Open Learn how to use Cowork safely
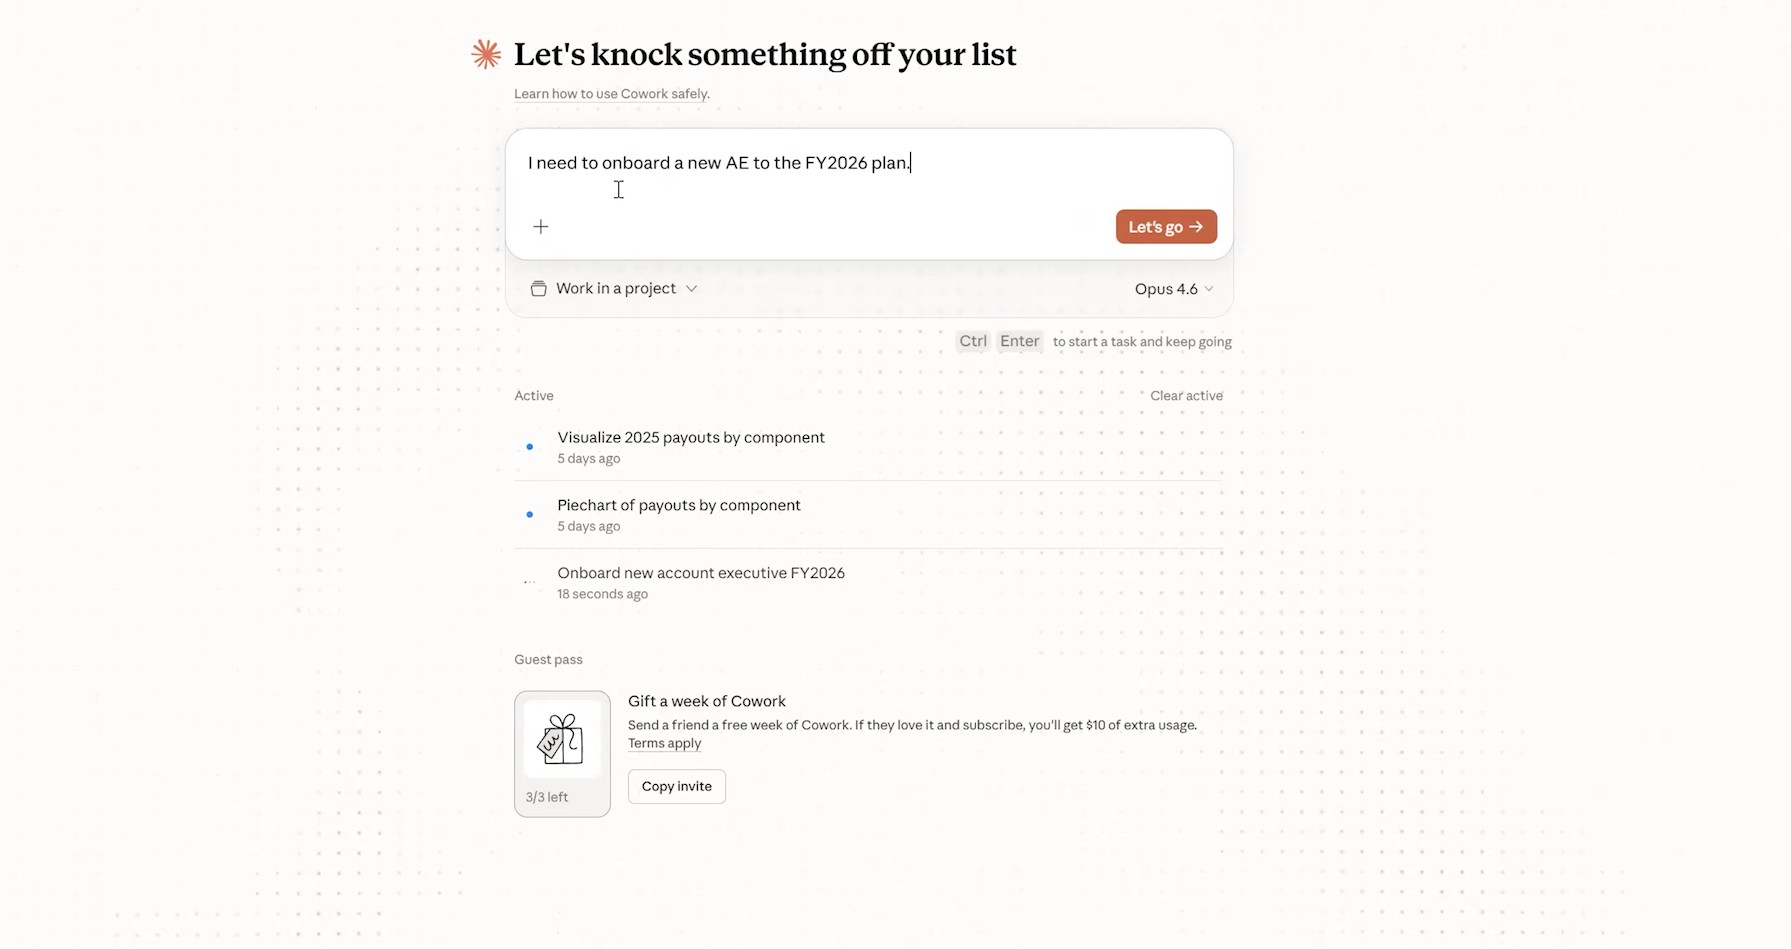The image size is (1791, 949). tap(612, 93)
